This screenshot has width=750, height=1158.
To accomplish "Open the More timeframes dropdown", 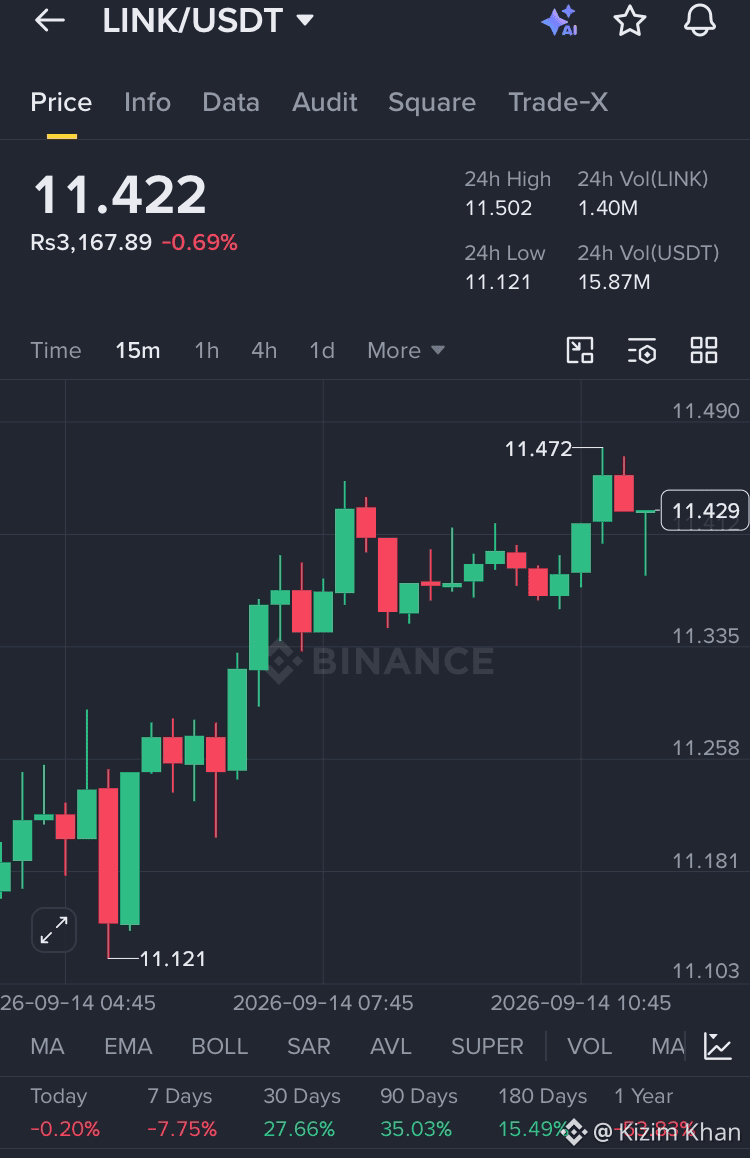I will (x=406, y=350).
